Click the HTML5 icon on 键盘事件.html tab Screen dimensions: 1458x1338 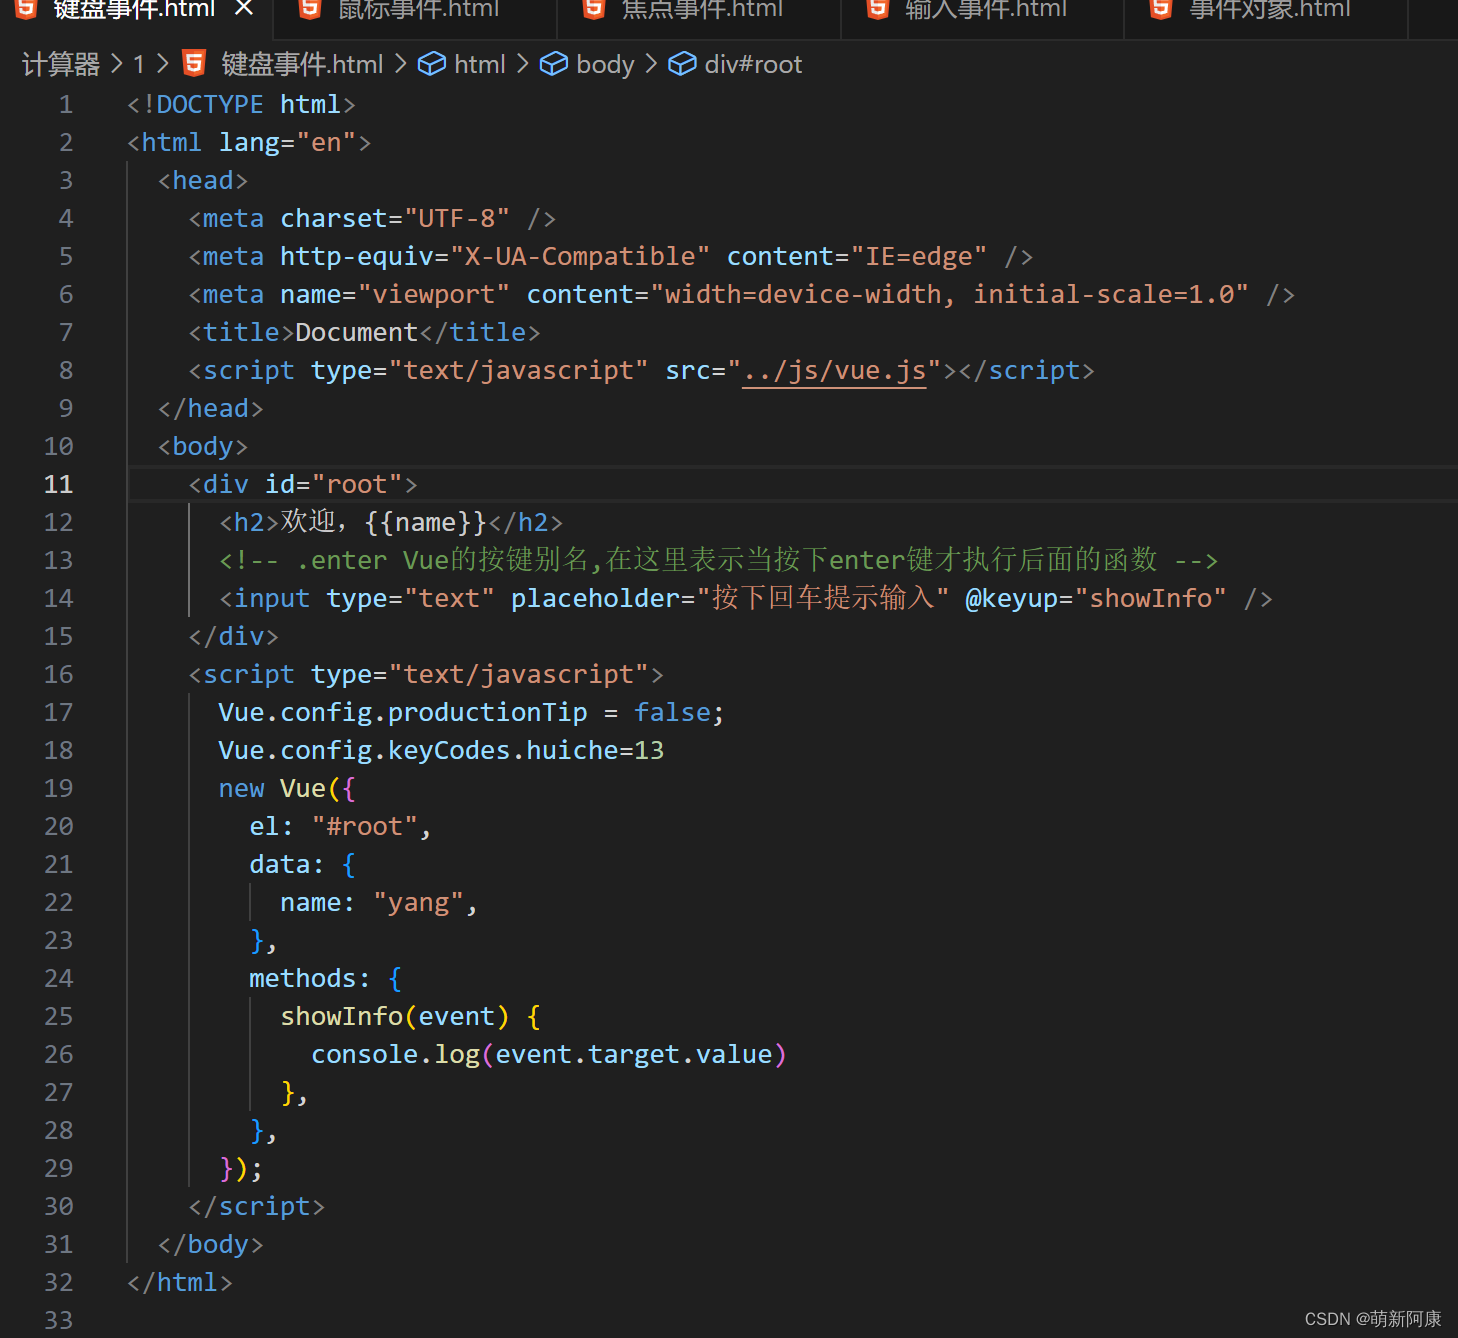pyautogui.click(x=25, y=10)
